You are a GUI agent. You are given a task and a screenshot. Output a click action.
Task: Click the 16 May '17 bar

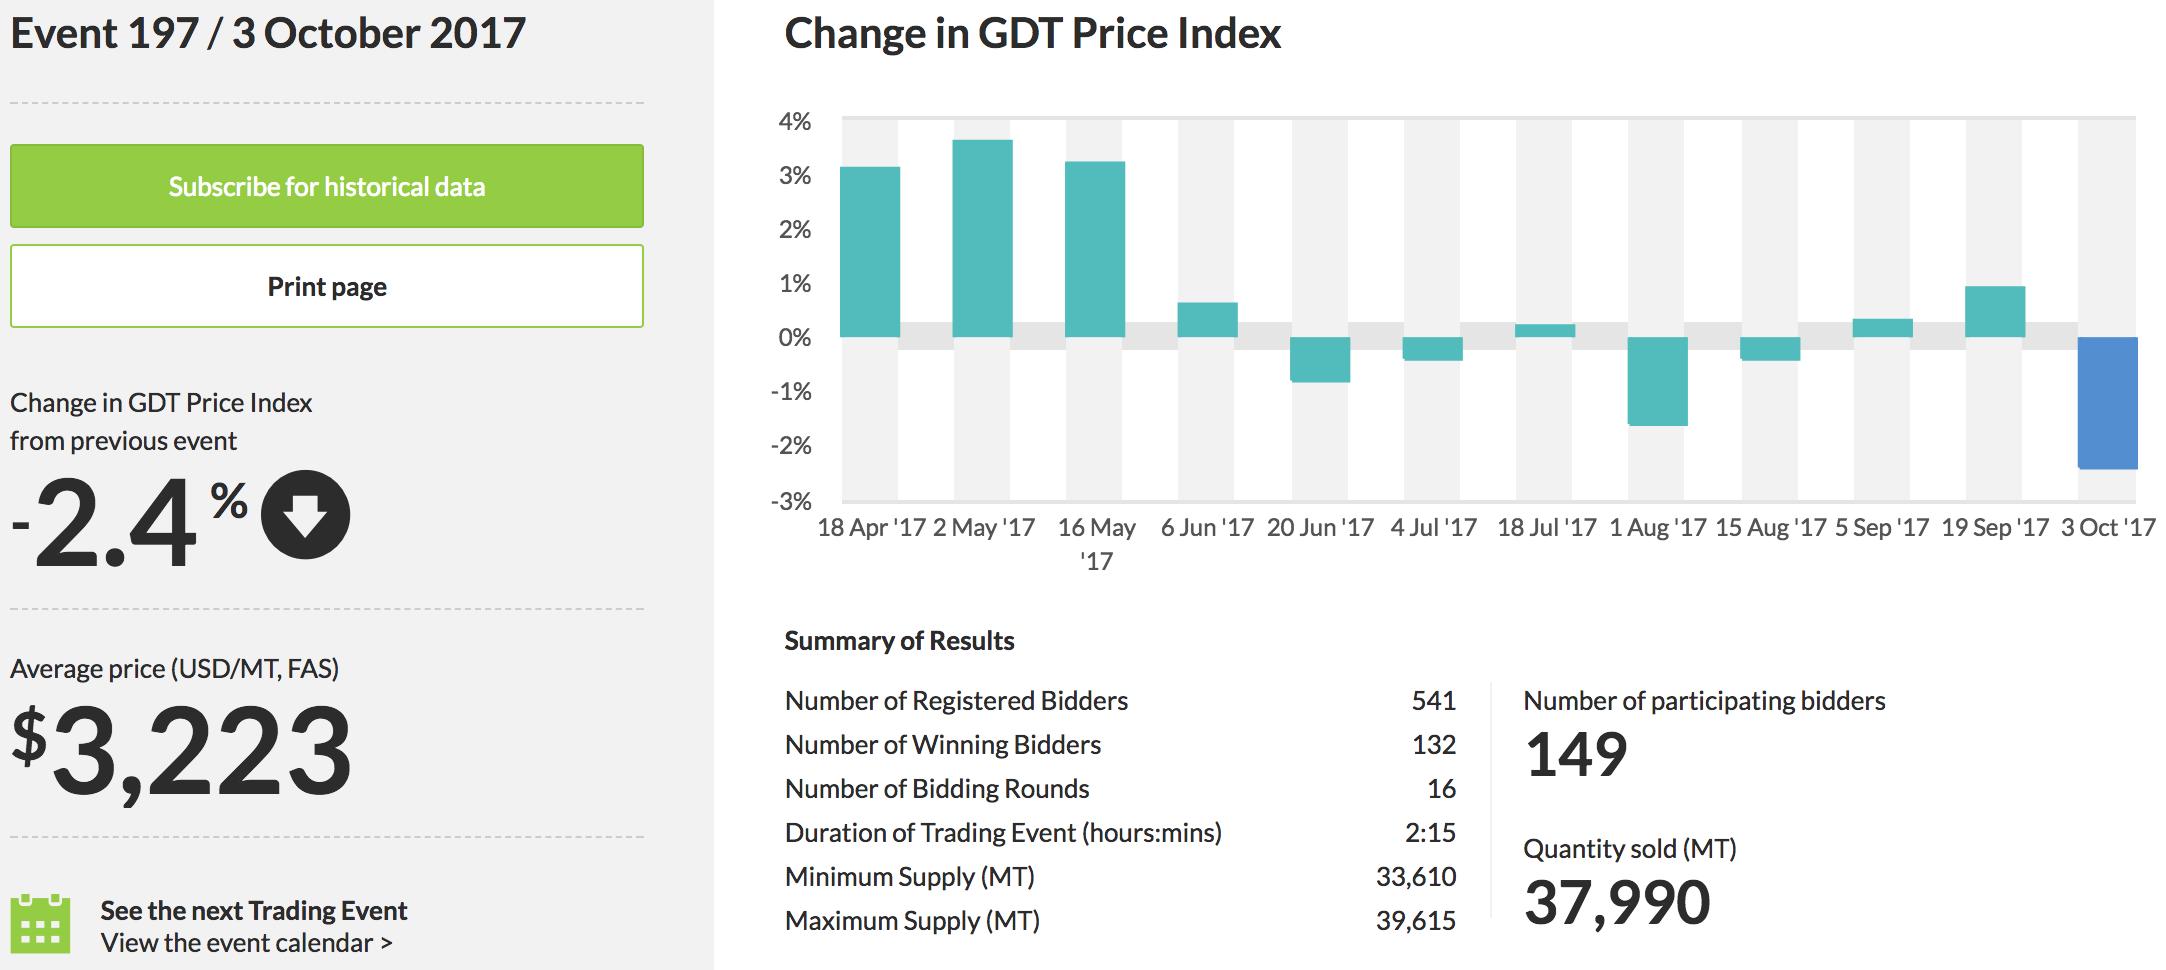coord(1095,250)
